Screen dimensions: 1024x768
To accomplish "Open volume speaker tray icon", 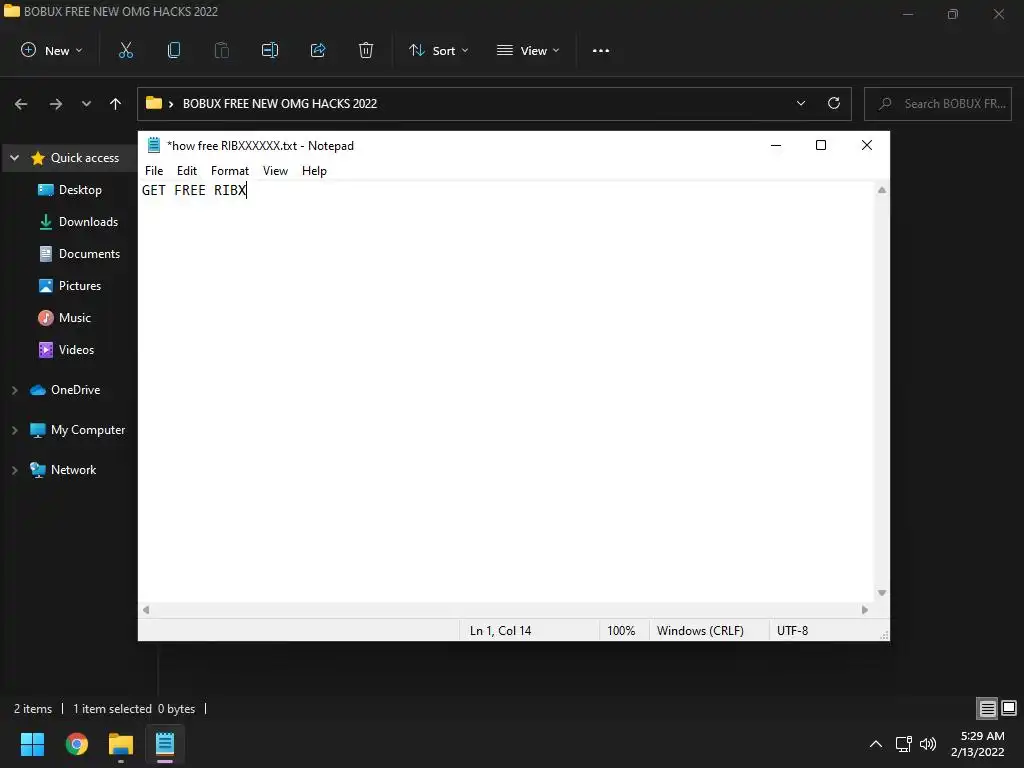I will 928,744.
